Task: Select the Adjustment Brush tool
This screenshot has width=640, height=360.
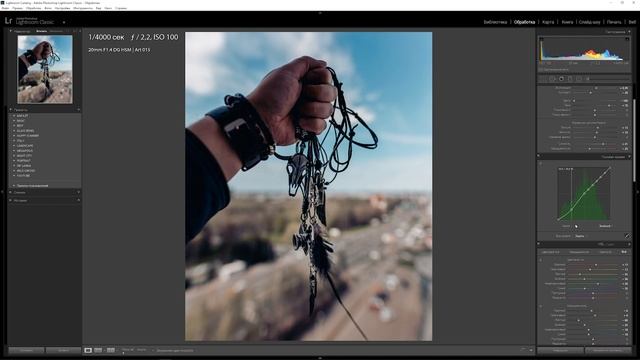Action: (588, 78)
